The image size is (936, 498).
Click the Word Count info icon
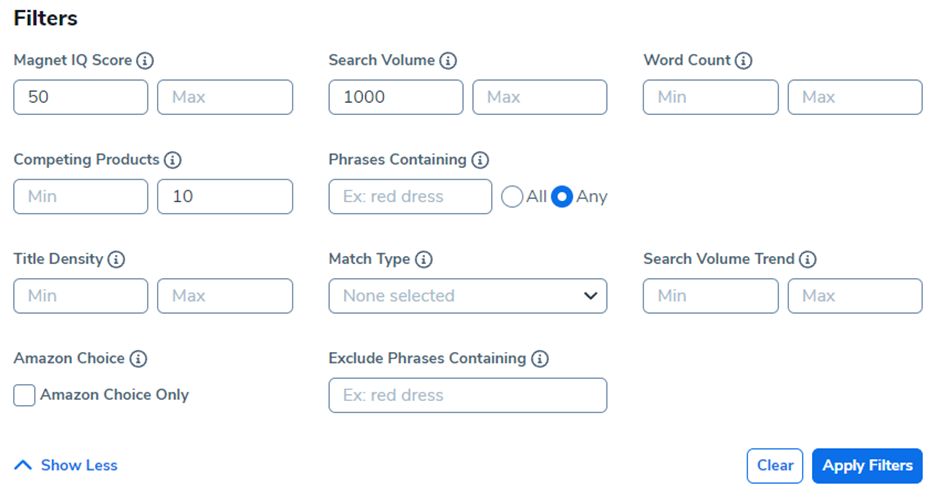point(743,61)
